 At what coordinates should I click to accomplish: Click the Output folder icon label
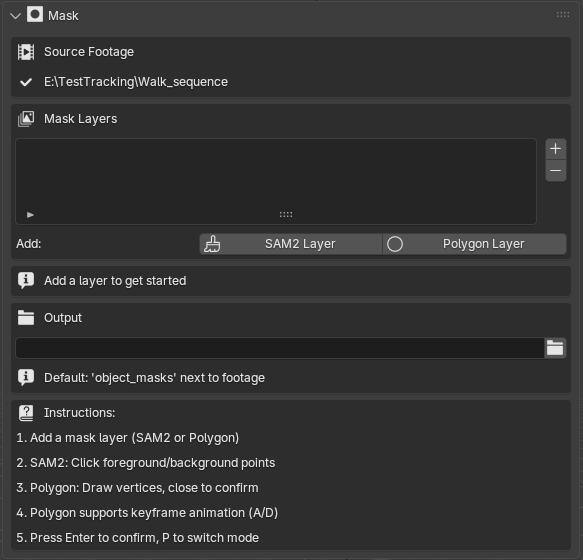pos(26,318)
